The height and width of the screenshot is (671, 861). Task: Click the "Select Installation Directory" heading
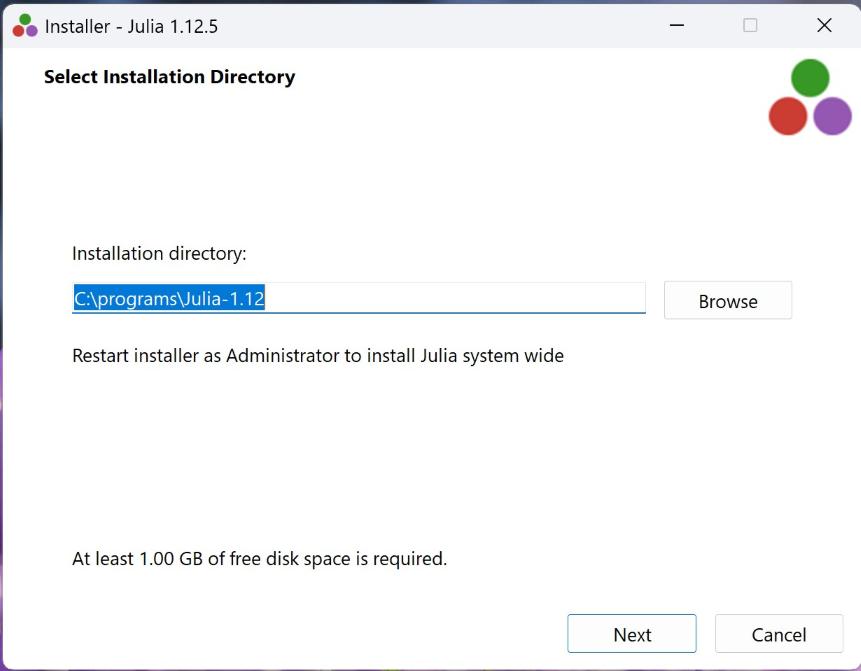click(x=169, y=77)
